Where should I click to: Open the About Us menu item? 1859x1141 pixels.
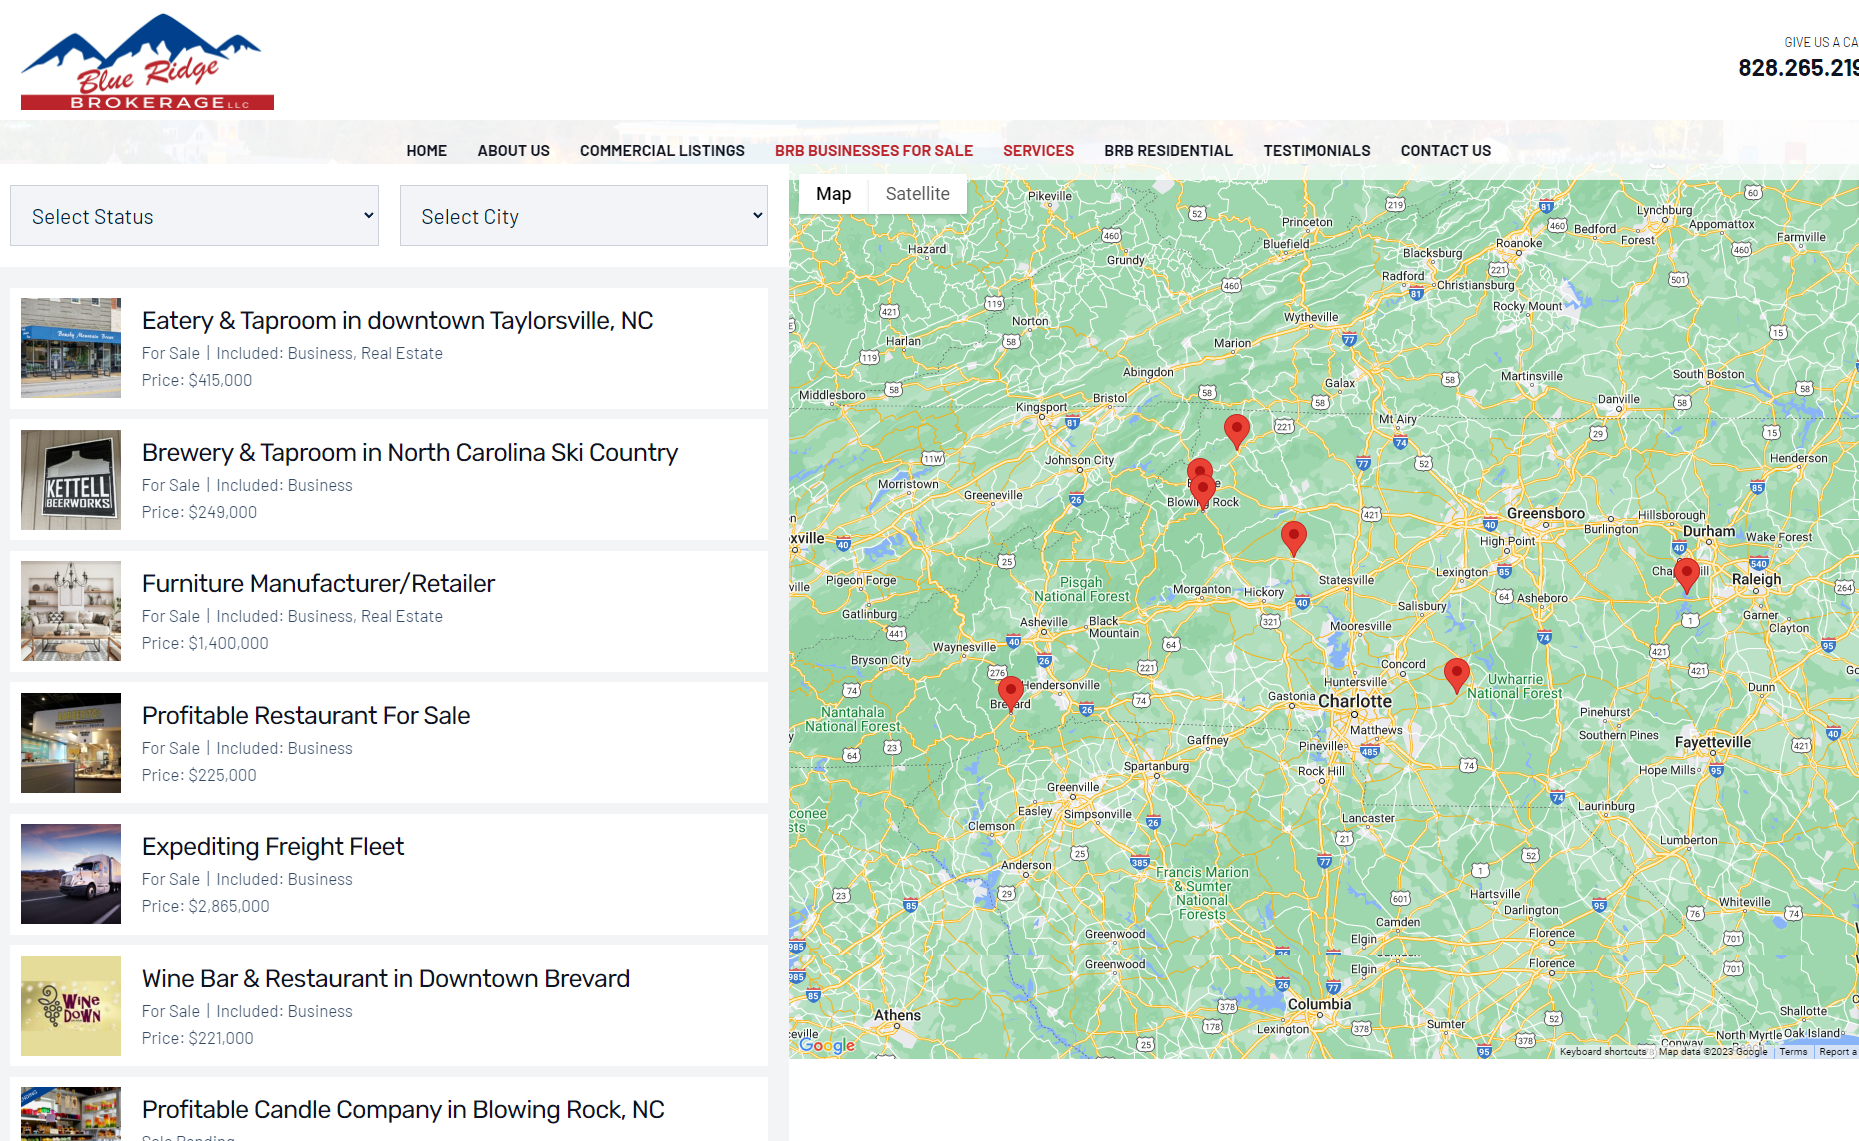(514, 151)
